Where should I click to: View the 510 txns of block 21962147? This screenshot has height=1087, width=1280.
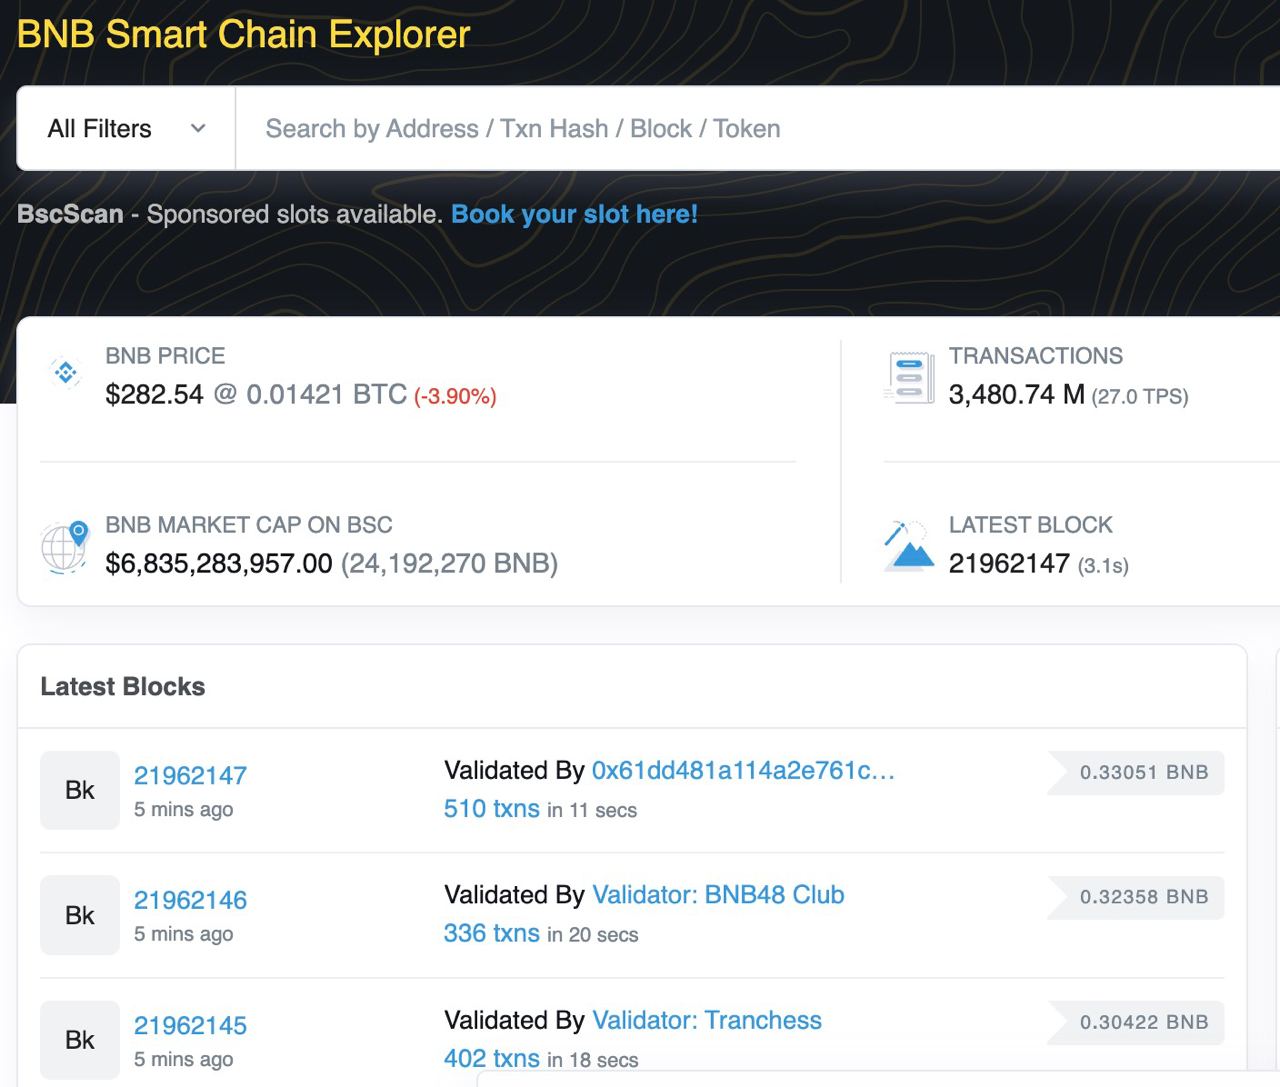click(x=492, y=808)
